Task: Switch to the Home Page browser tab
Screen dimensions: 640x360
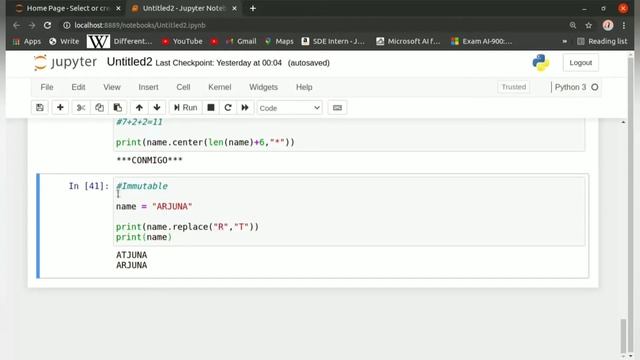Action: click(67, 8)
